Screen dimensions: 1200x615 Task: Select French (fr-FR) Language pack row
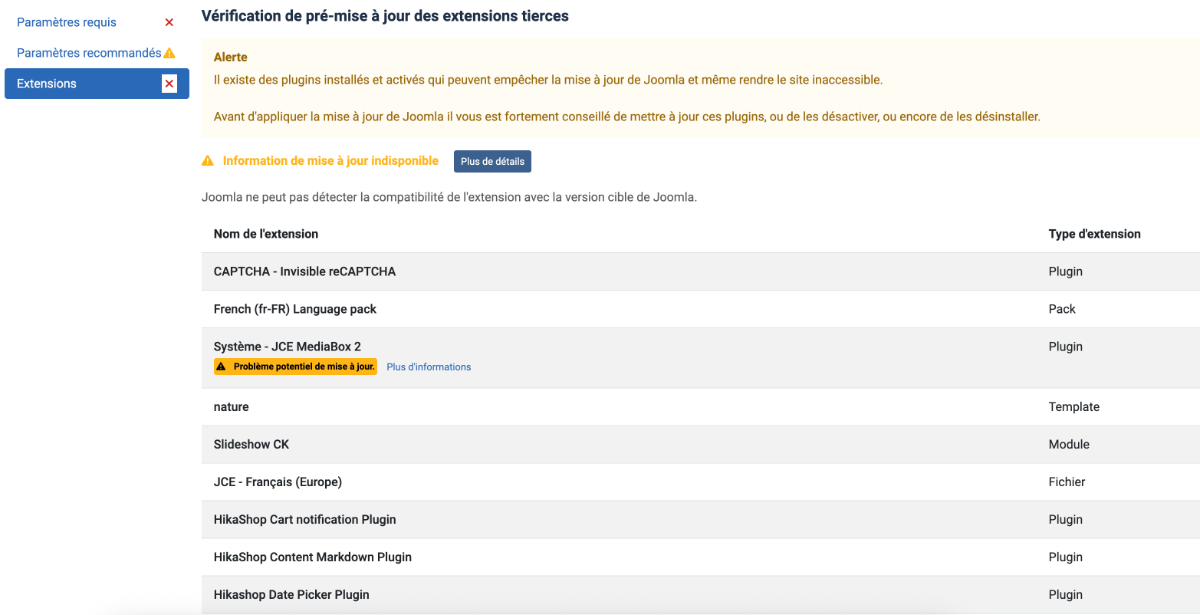295,310
